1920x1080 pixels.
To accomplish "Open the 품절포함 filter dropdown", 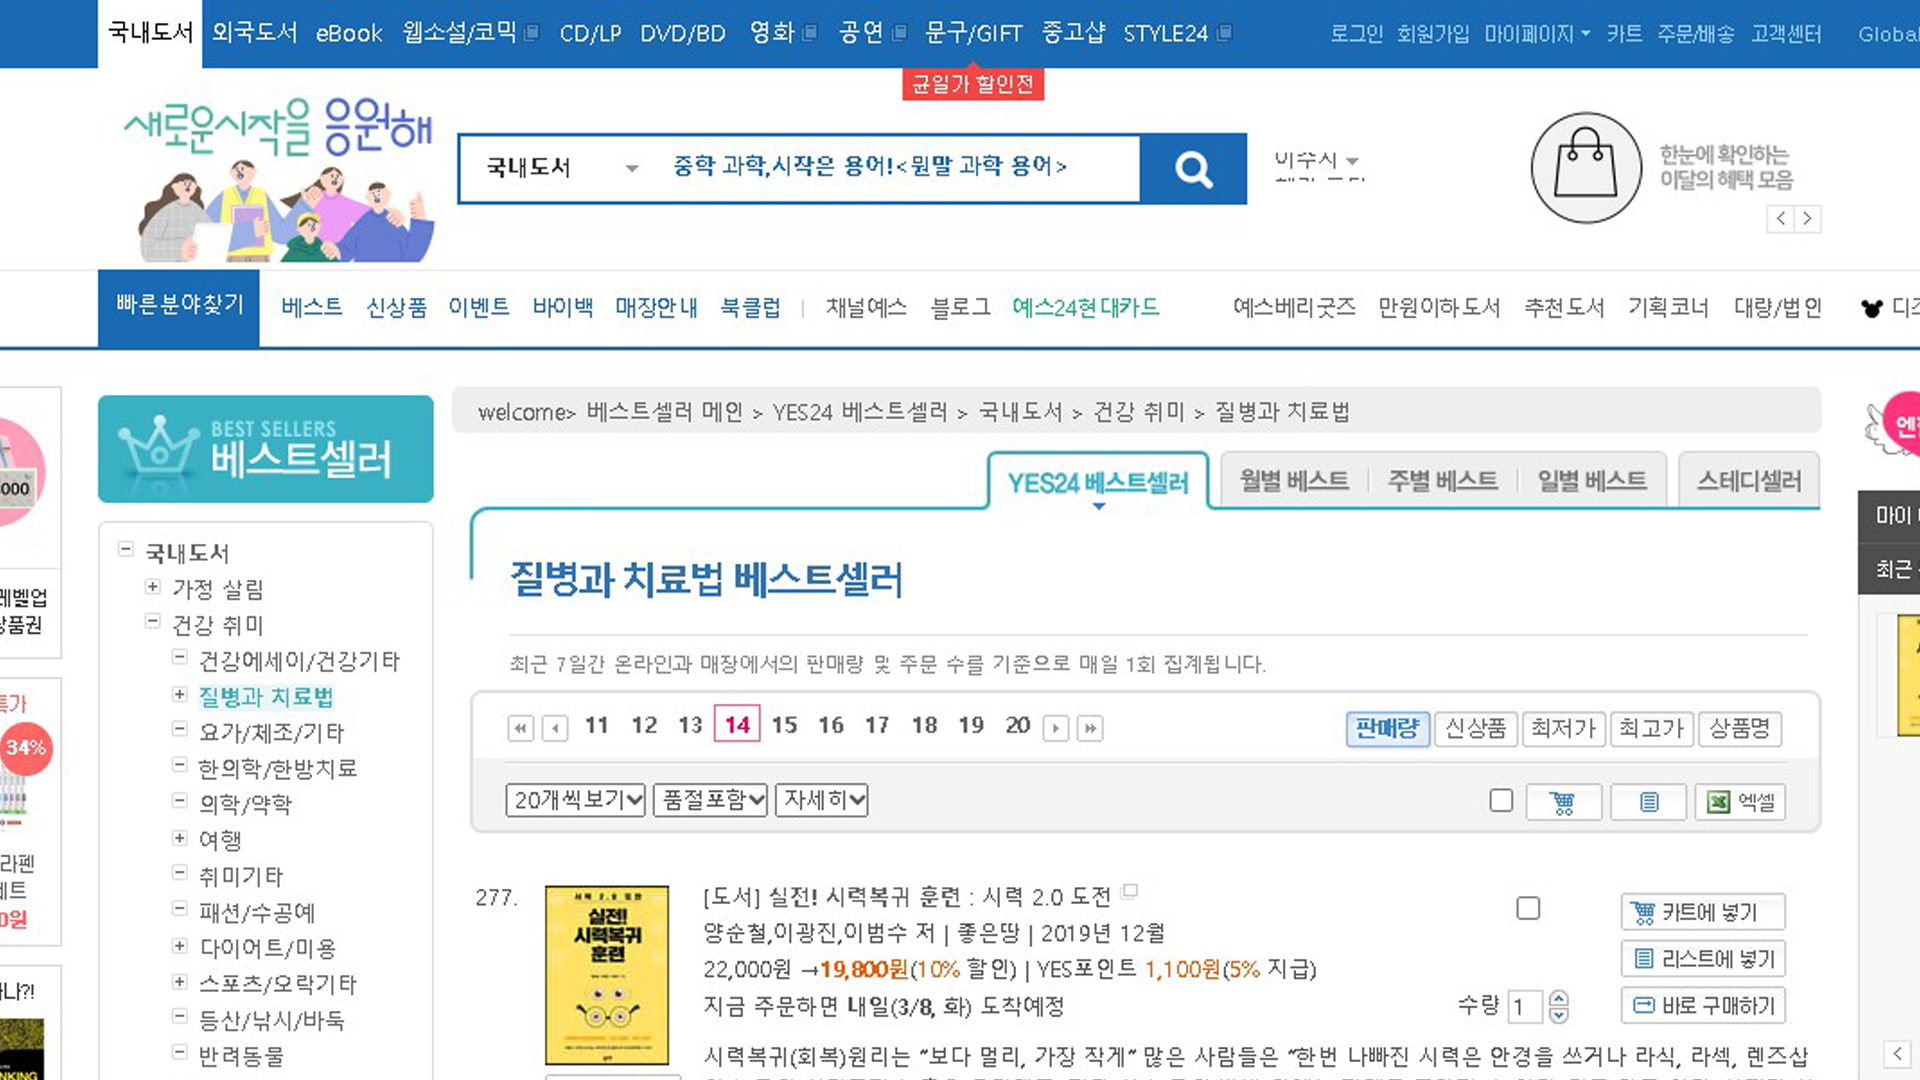I will [x=710, y=800].
